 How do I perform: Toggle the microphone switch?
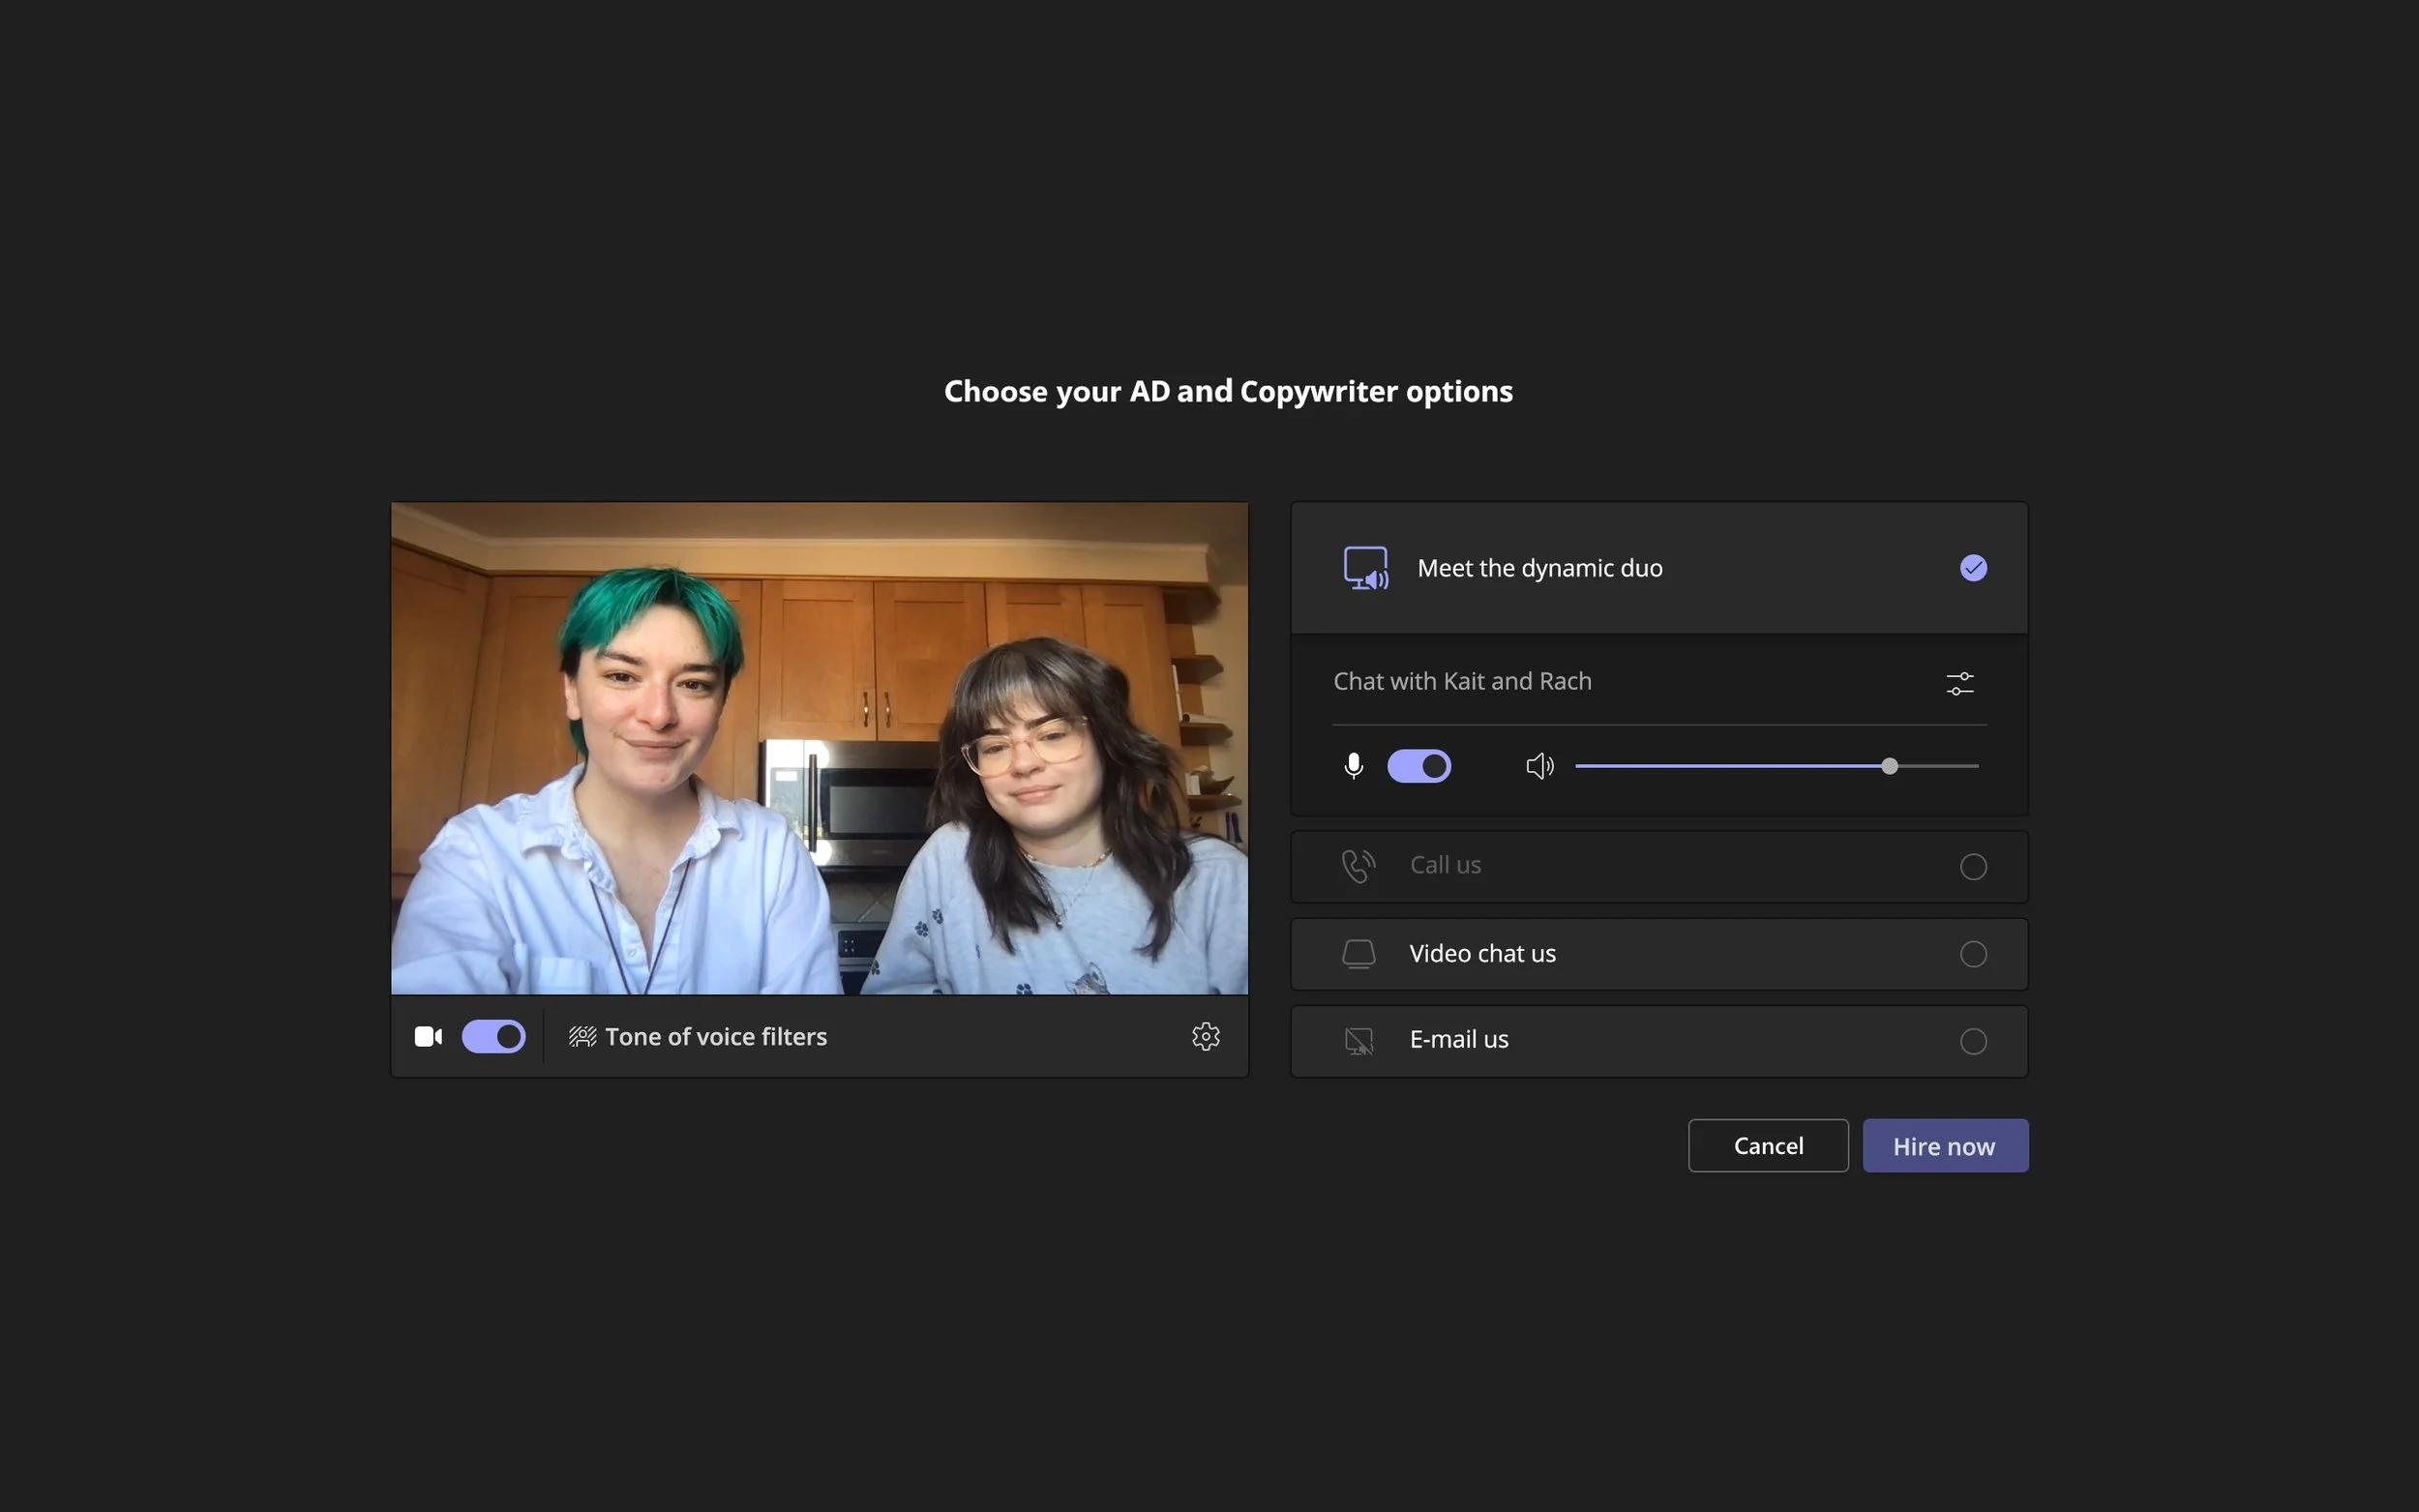[x=1419, y=766]
